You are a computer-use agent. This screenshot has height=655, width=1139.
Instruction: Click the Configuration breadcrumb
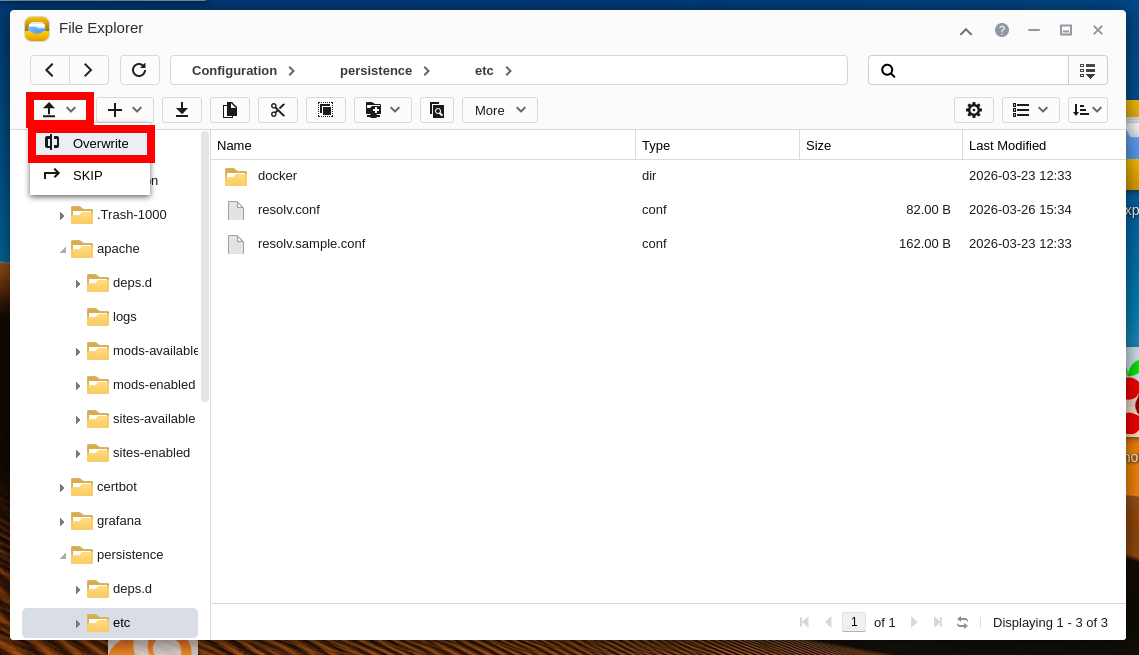click(x=234, y=70)
